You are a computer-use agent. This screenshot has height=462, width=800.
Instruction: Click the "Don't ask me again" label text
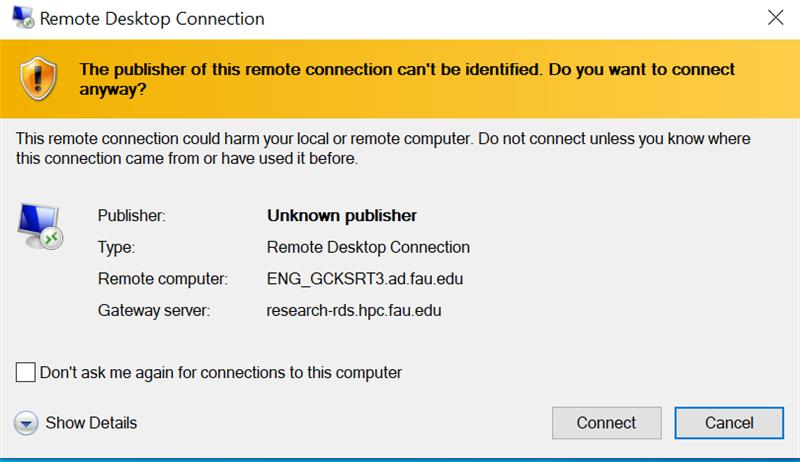[x=220, y=372]
